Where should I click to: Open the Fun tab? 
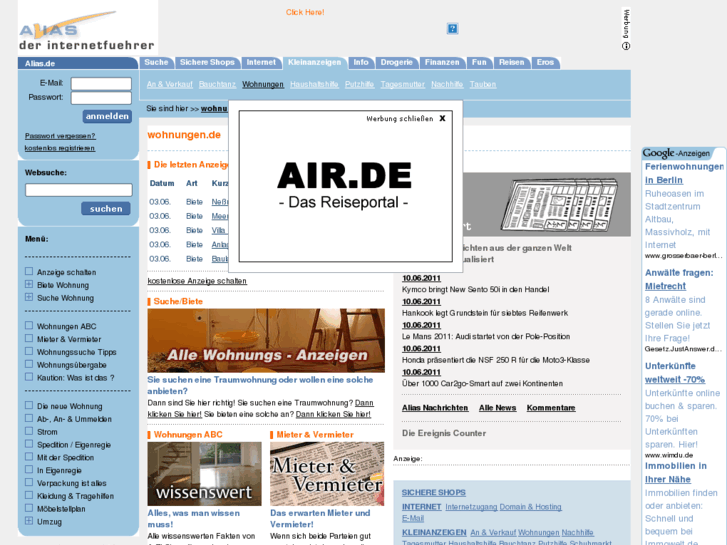479,63
